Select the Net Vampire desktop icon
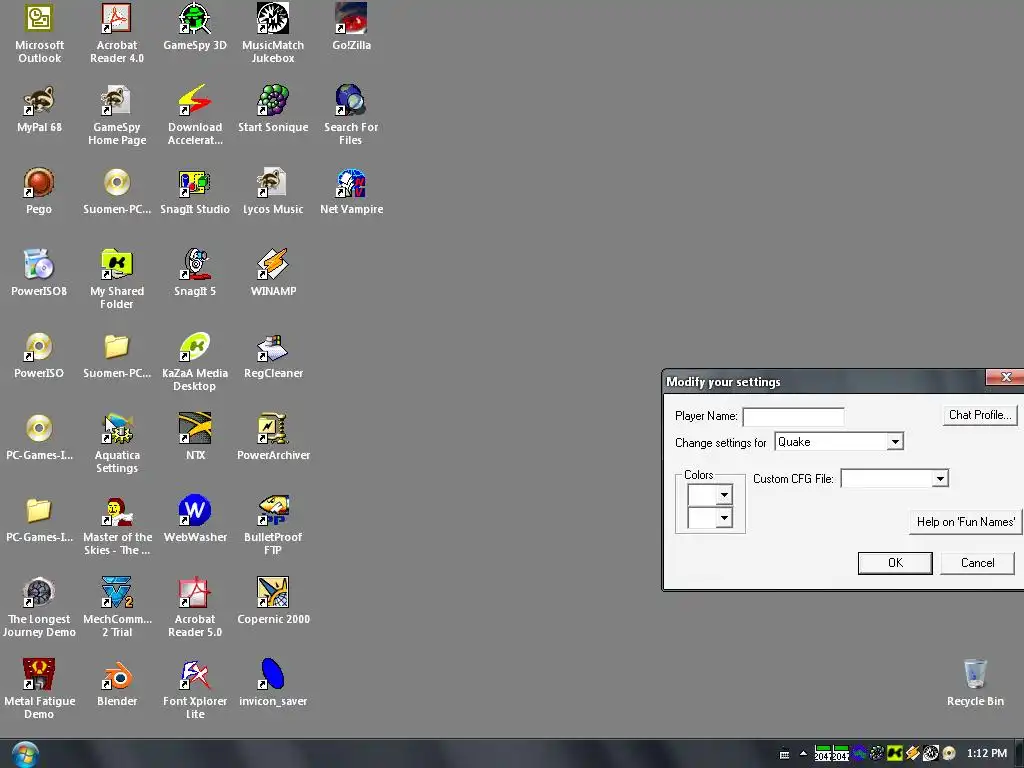1024x768 pixels. (351, 183)
